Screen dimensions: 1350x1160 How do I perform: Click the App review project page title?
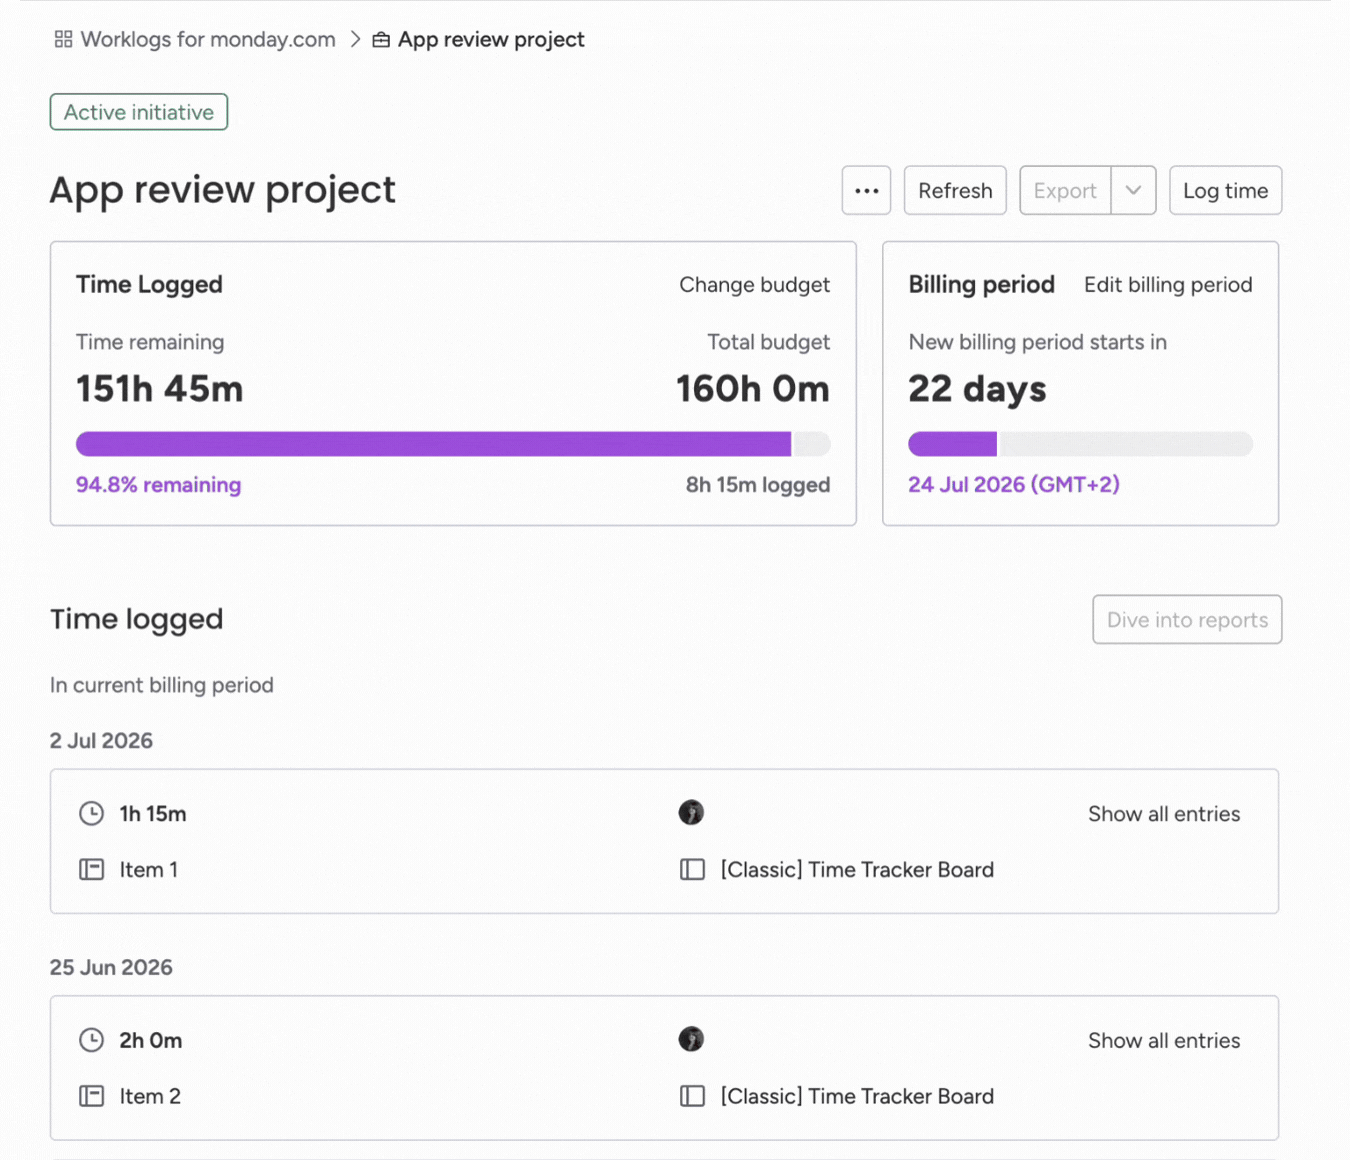pos(223,190)
